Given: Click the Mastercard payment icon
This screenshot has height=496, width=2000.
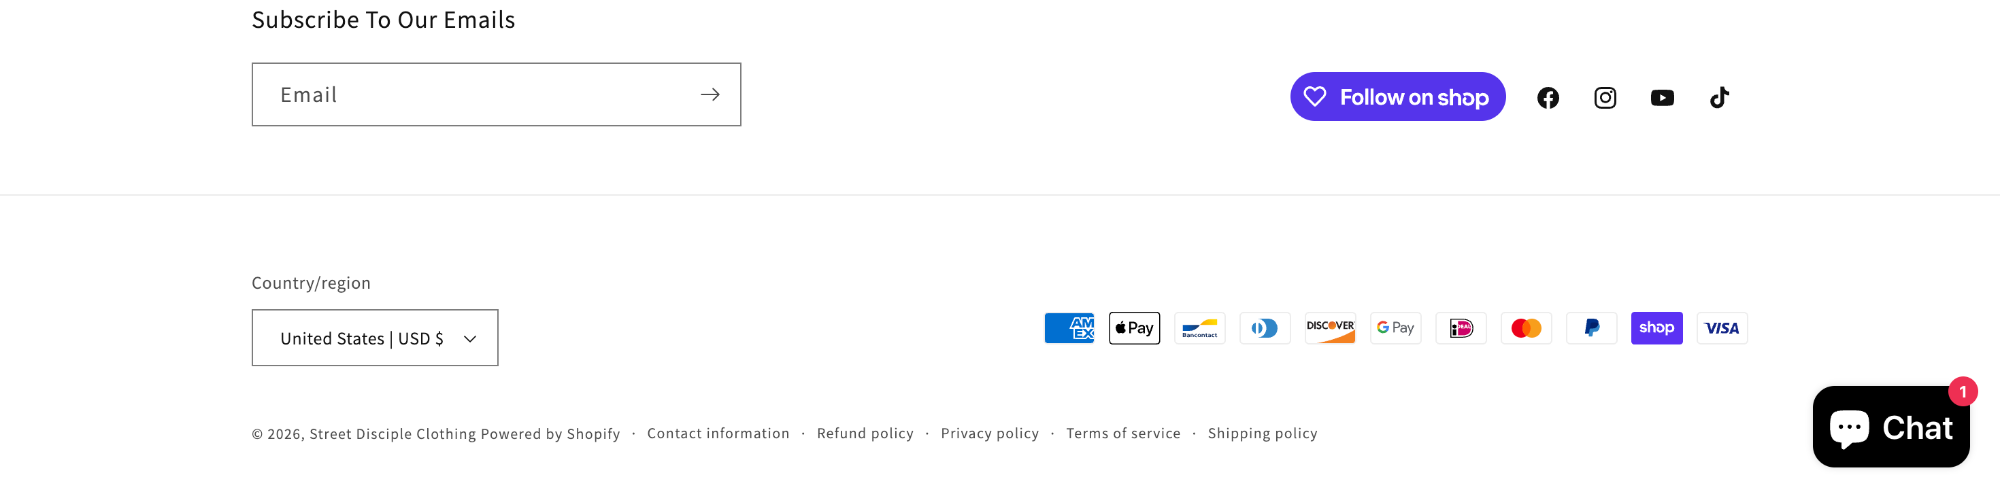Looking at the screenshot, I should pyautogui.click(x=1526, y=328).
